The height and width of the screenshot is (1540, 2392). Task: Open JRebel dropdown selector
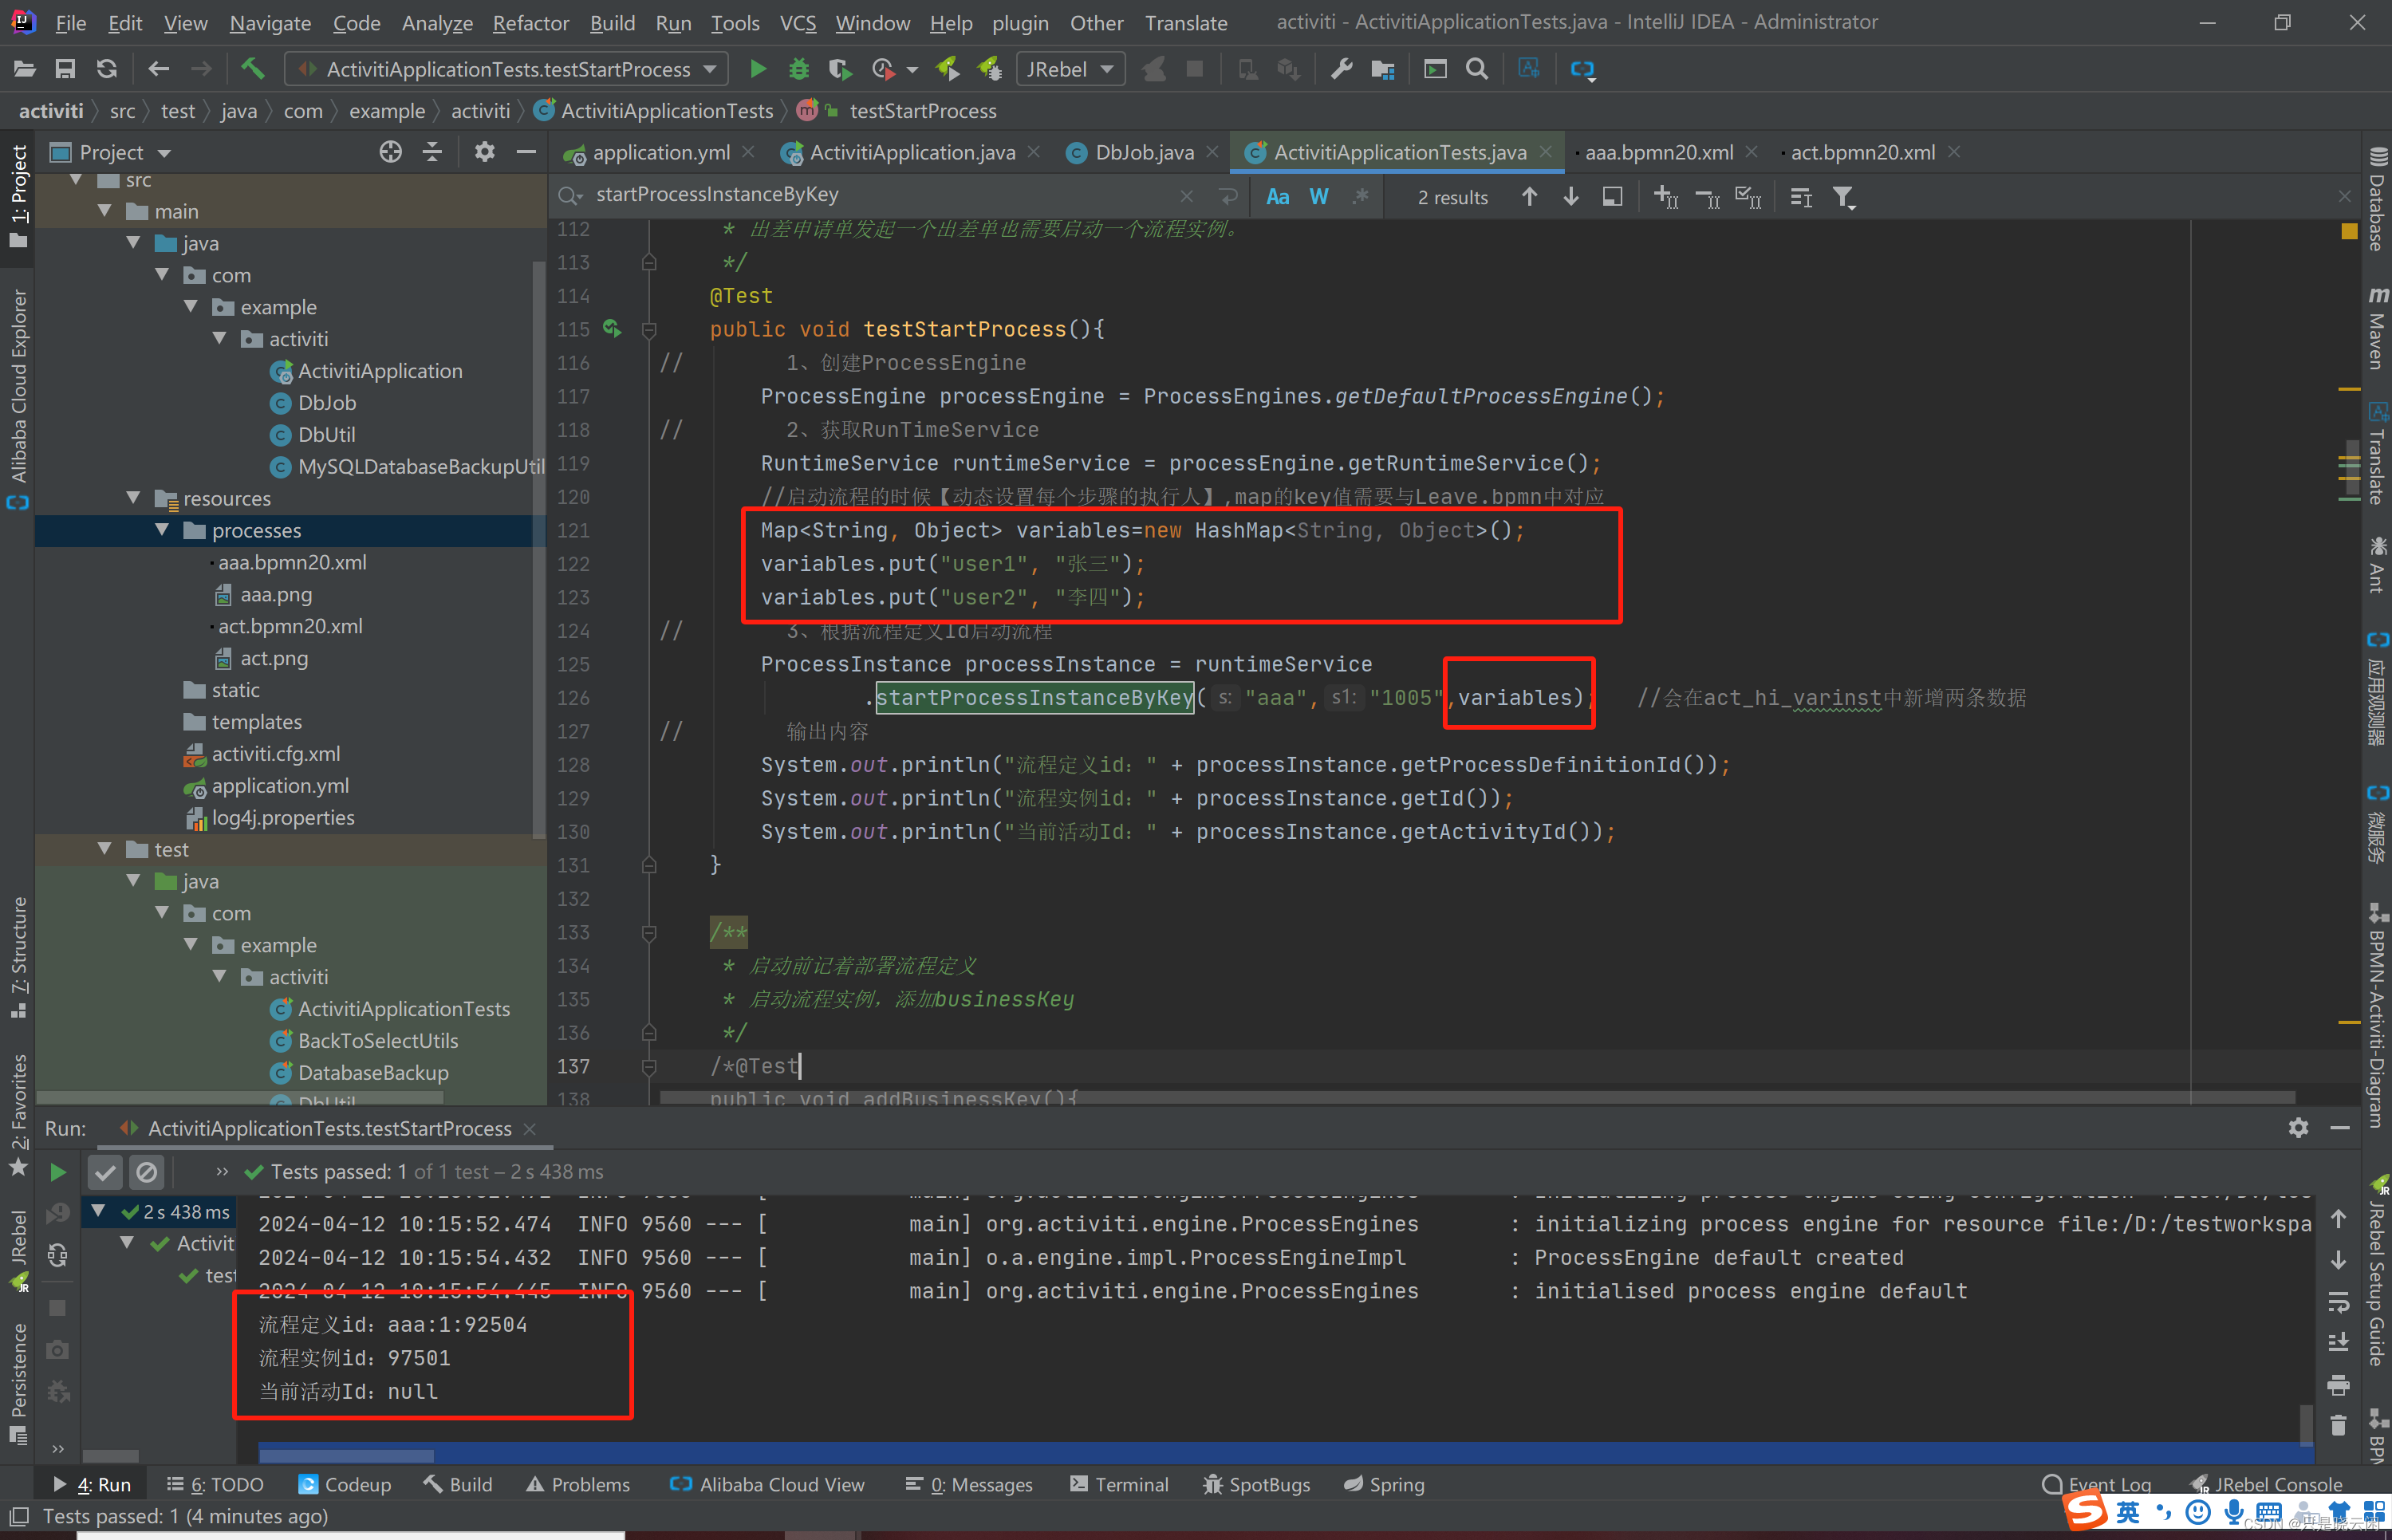pos(1070,69)
